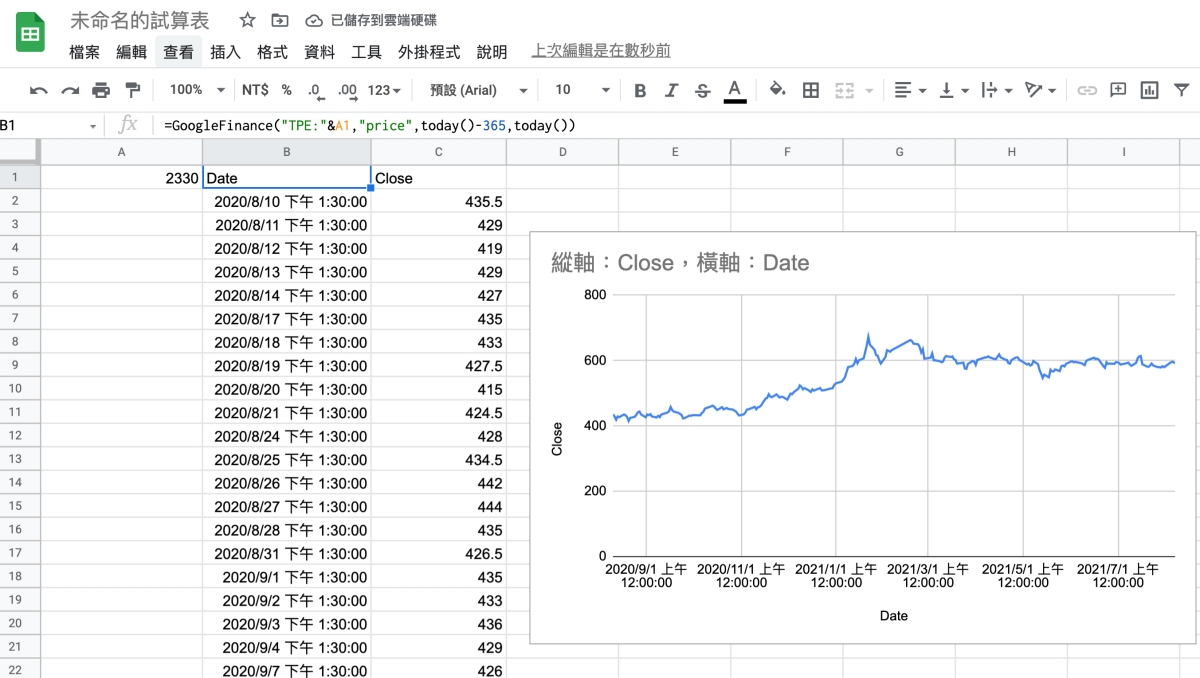This screenshot has width=1200, height=678.
Task: Click the print icon
Action: click(x=101, y=90)
